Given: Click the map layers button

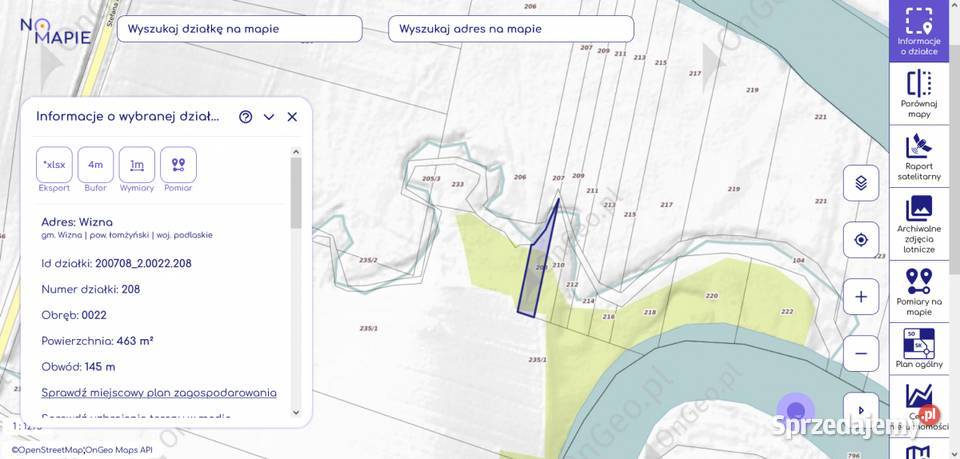Looking at the screenshot, I should coord(860,183).
